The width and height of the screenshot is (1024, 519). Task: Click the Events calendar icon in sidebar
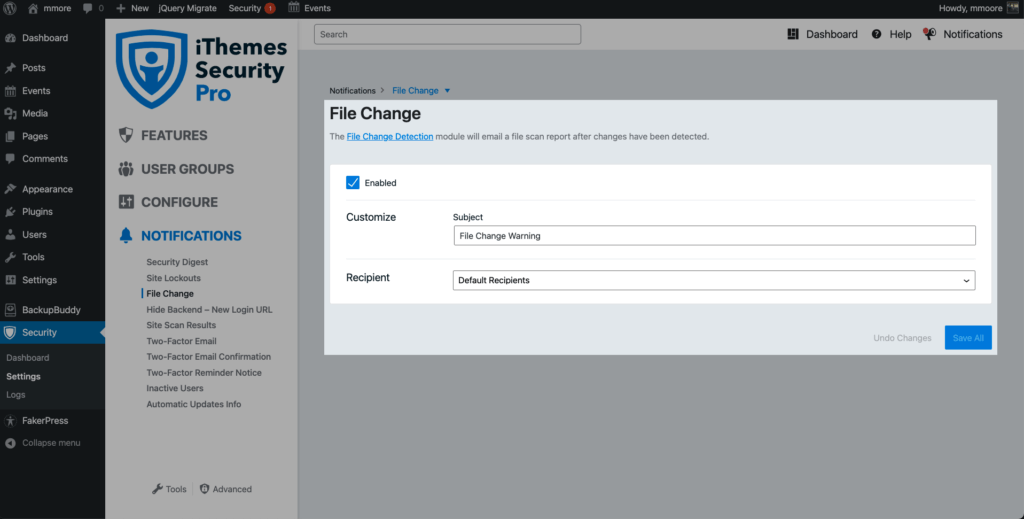tap(10, 91)
